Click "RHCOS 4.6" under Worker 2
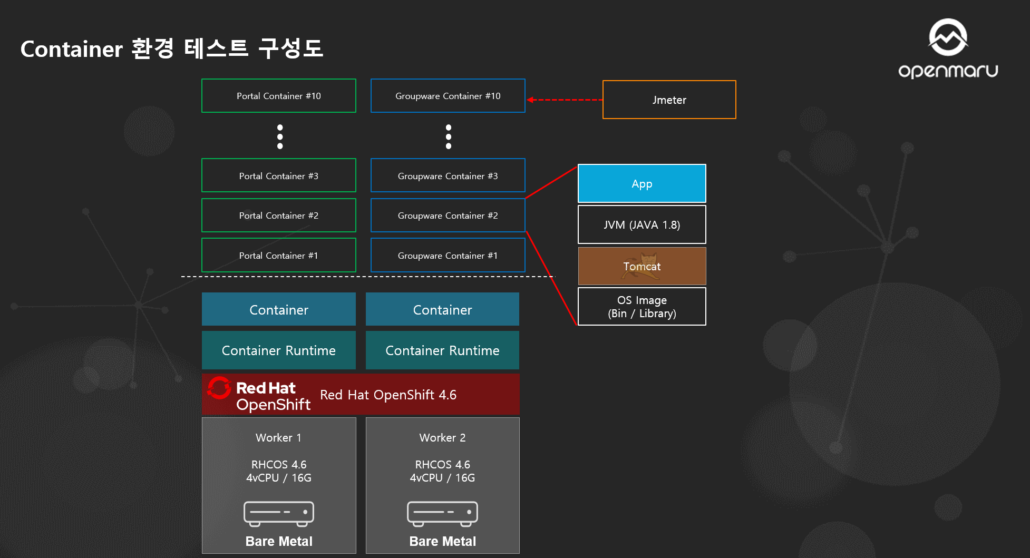This screenshot has width=1030, height=558. [x=442, y=464]
